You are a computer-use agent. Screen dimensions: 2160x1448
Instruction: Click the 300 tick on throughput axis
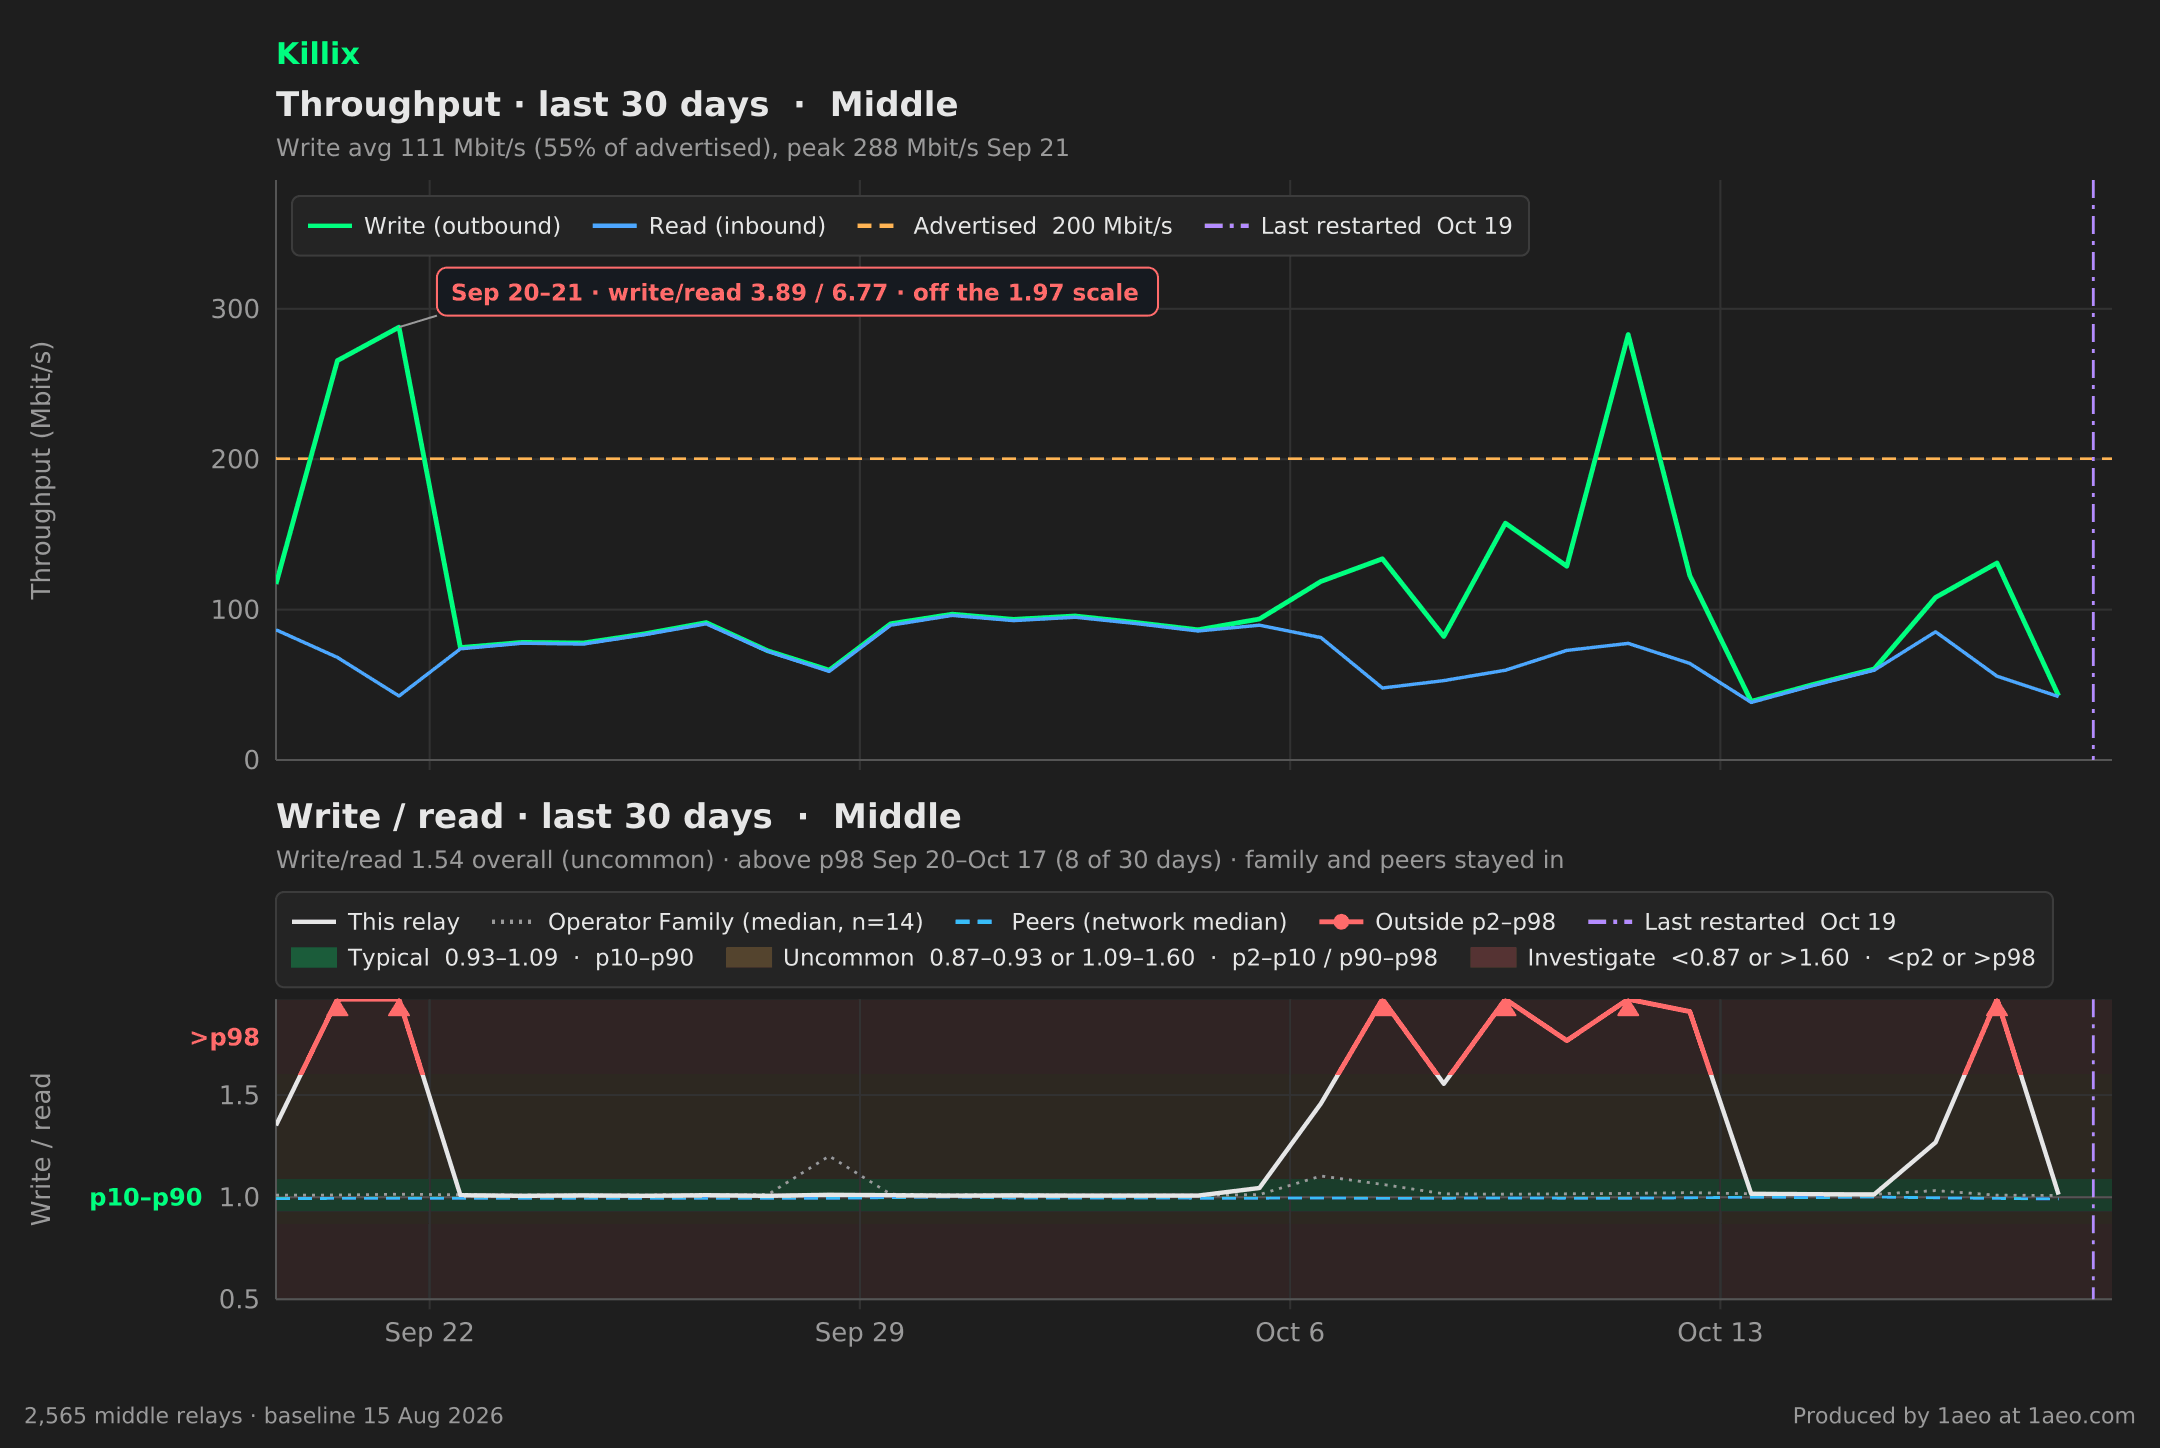tap(235, 309)
